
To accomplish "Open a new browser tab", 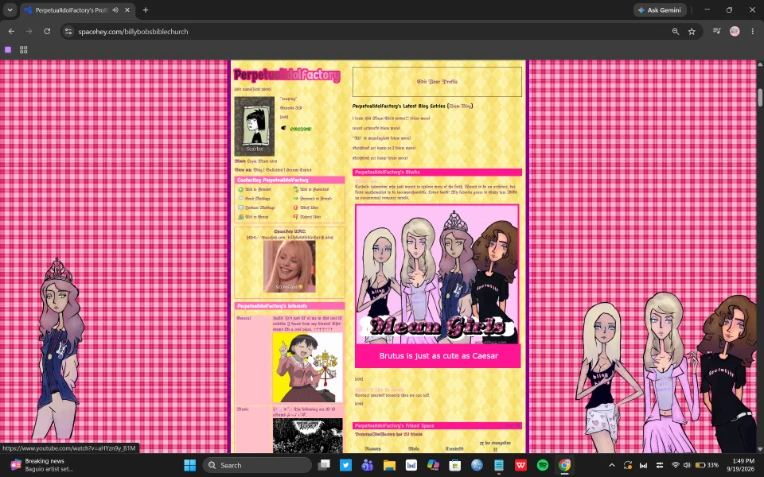I will pos(145,10).
